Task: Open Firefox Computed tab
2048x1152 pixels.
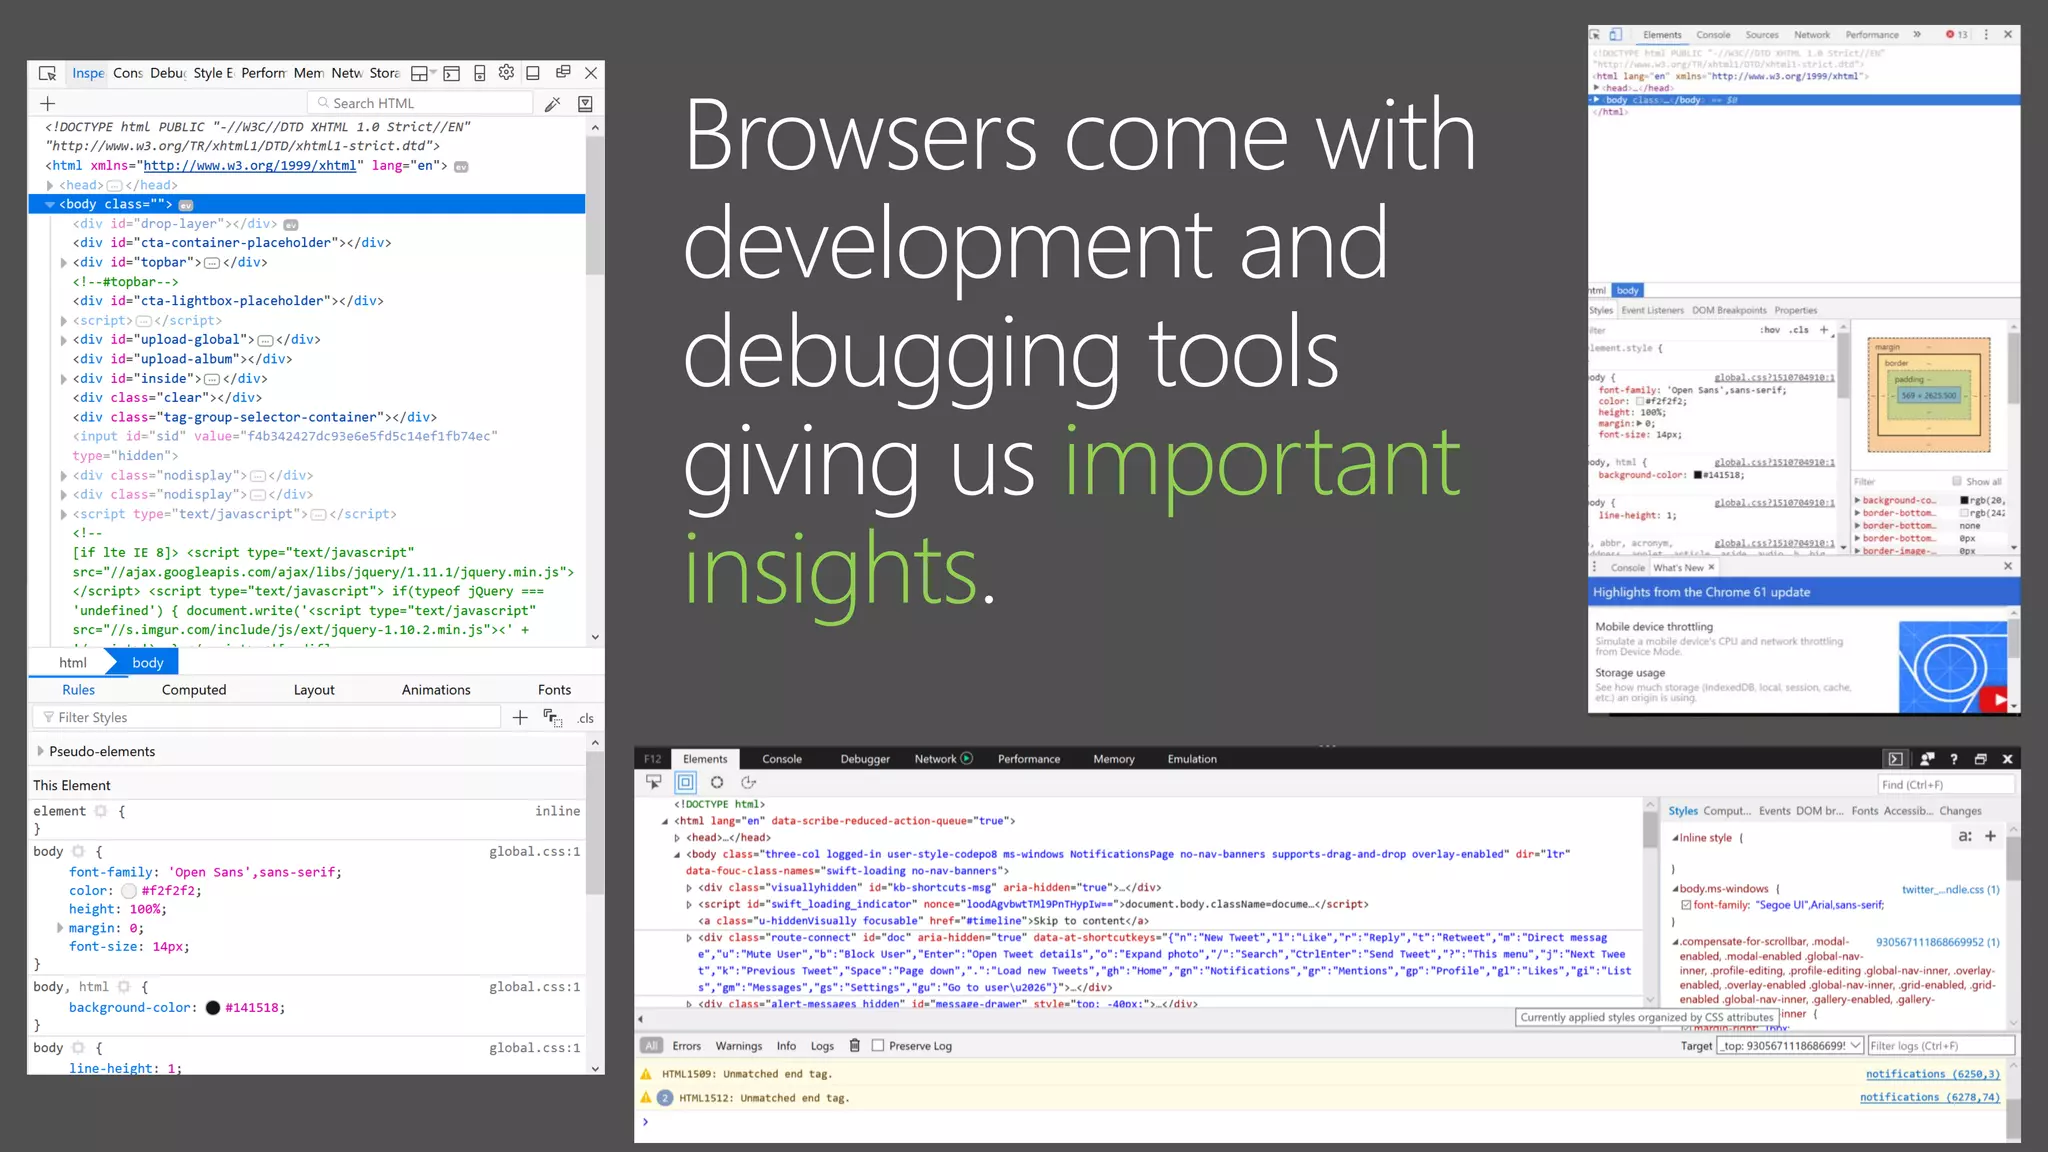Action: pyautogui.click(x=194, y=690)
